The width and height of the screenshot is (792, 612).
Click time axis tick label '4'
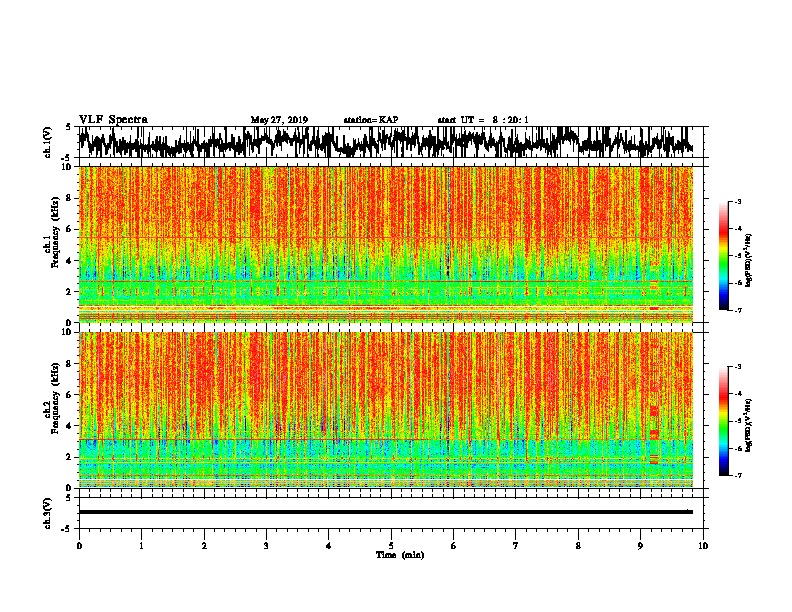(x=328, y=546)
